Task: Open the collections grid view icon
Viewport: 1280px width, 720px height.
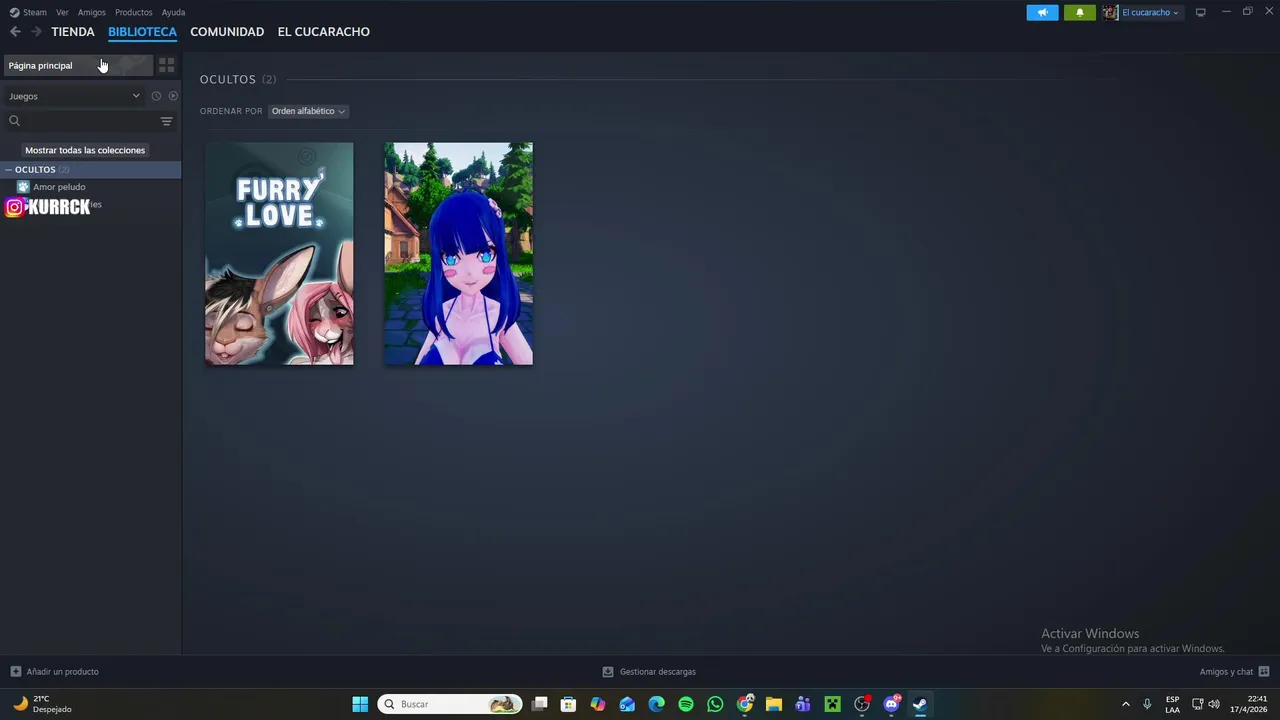Action: 167,65
